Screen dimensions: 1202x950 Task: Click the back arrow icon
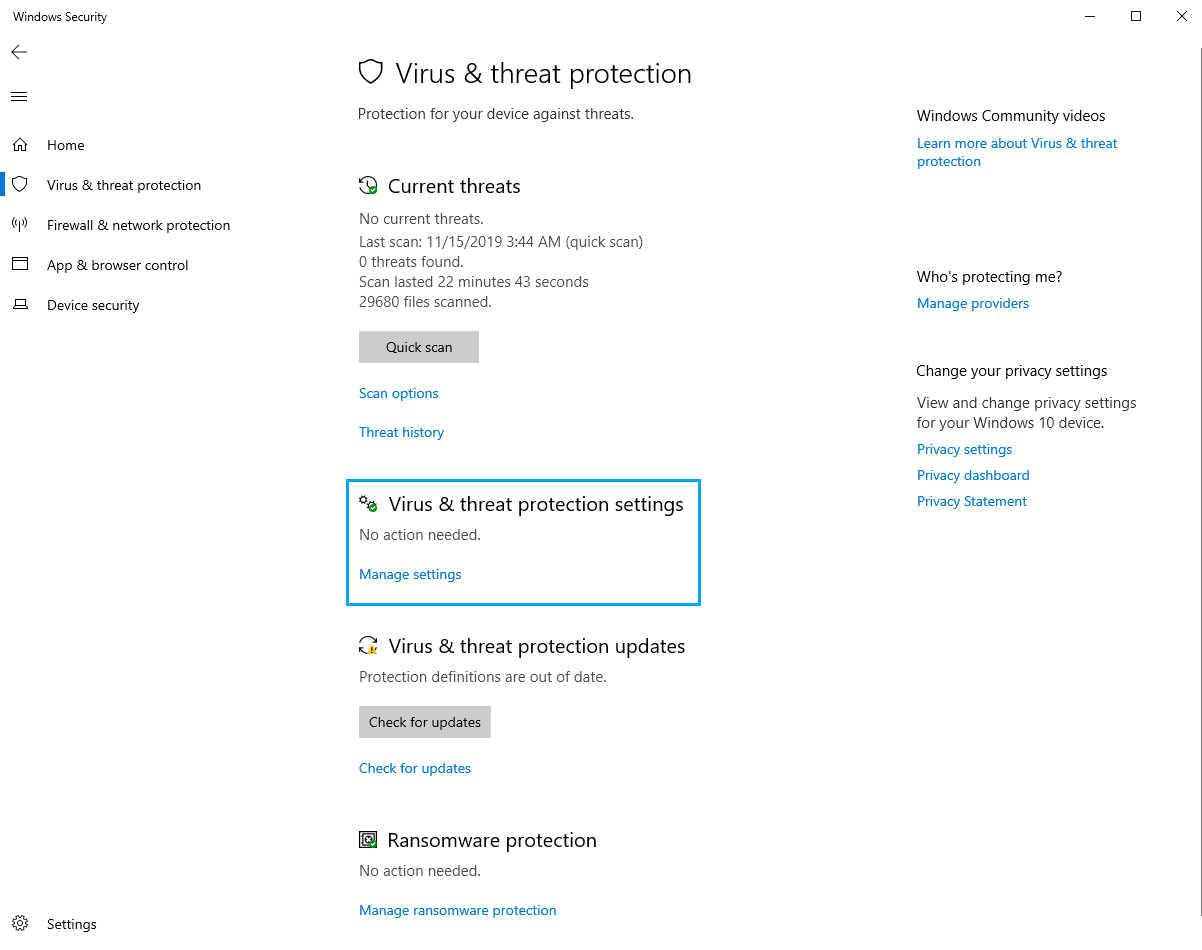19,52
